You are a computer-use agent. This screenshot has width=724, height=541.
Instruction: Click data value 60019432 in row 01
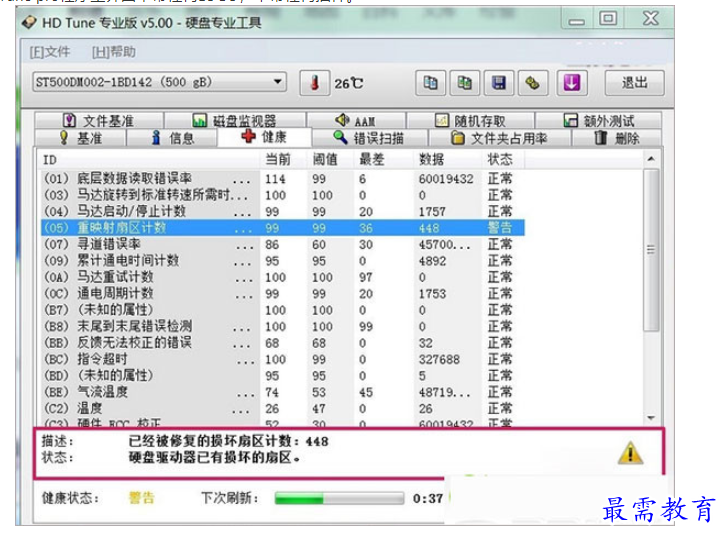coord(446,179)
